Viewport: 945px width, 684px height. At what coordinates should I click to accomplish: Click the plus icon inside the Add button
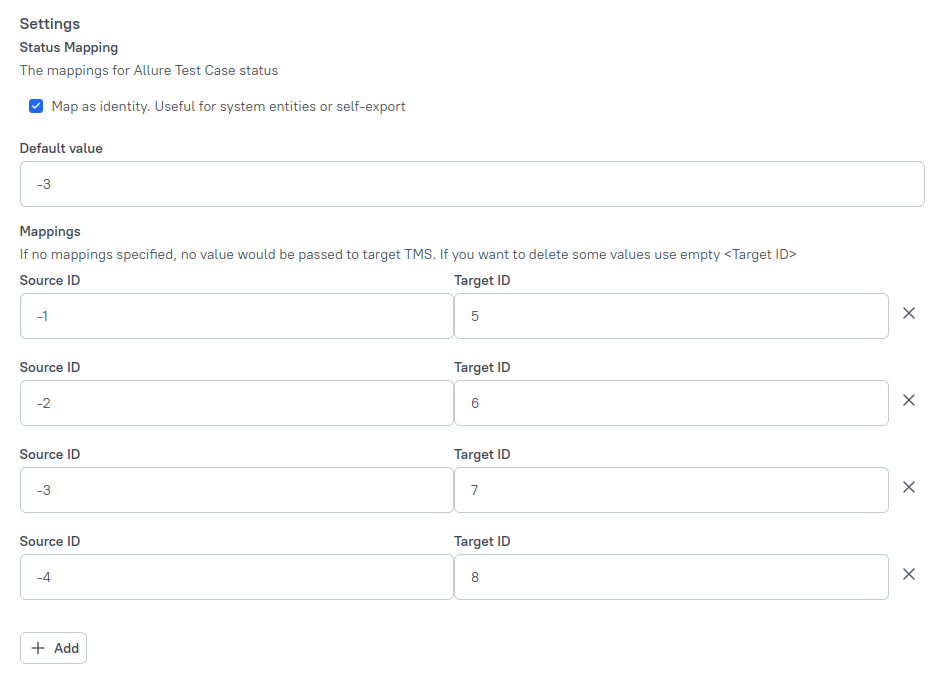pyautogui.click(x=39, y=648)
